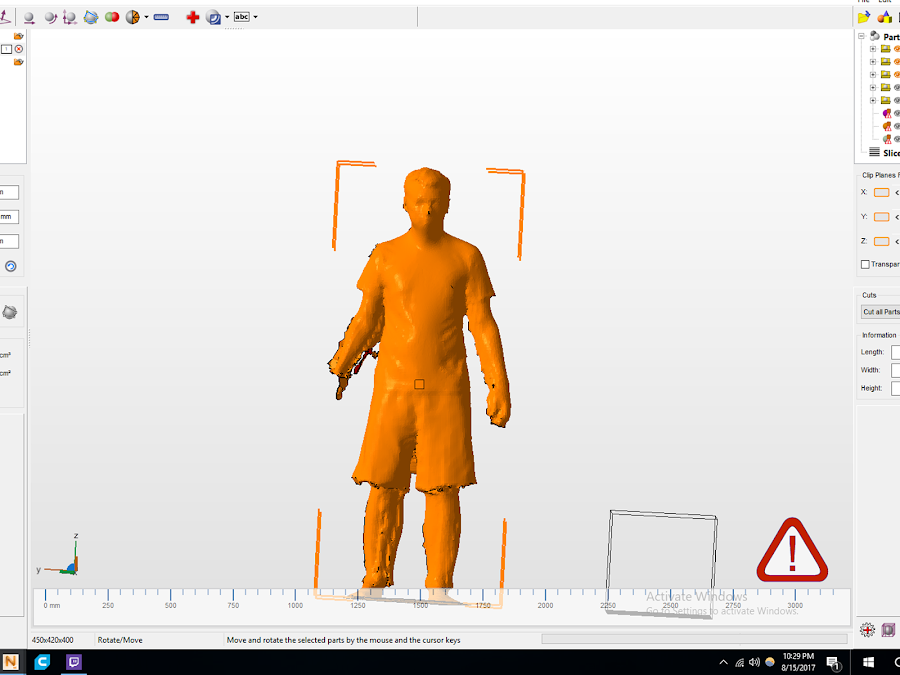Click the blue circular reset arrow icon
Viewport: 900px width, 675px height.
pyautogui.click(x=10, y=266)
